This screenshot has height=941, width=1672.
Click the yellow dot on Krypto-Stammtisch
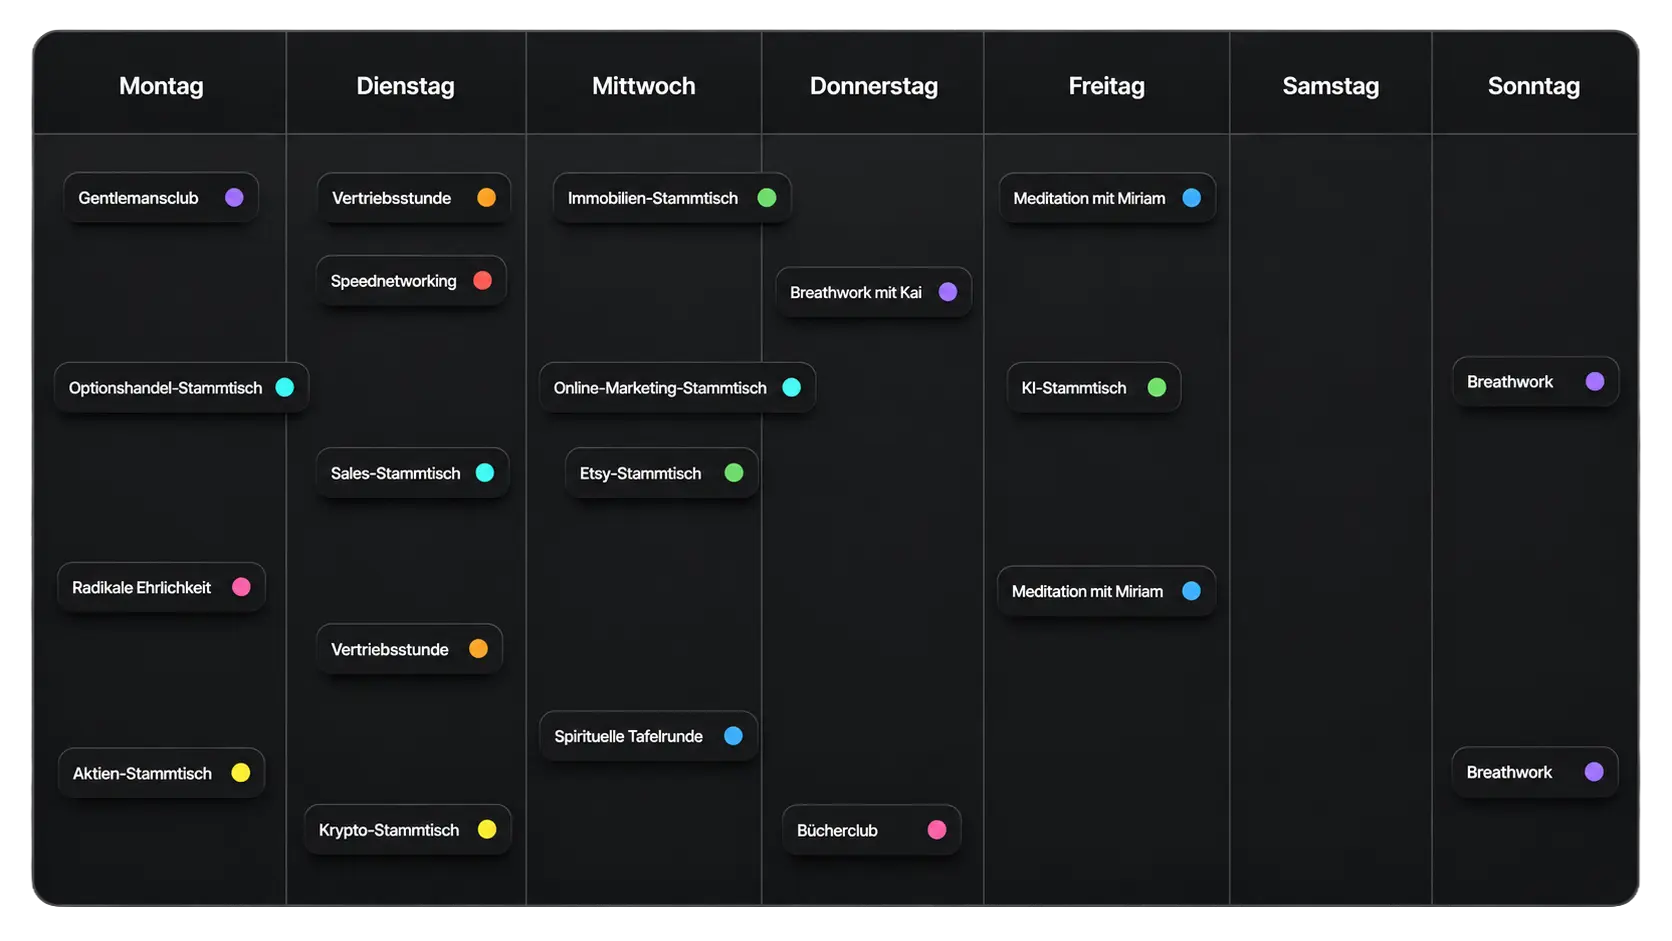click(487, 829)
